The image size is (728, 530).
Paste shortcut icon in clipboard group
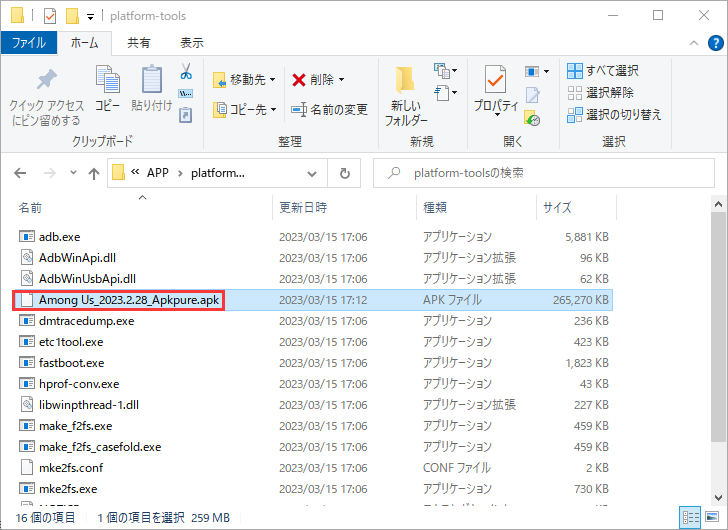pyautogui.click(x=186, y=115)
